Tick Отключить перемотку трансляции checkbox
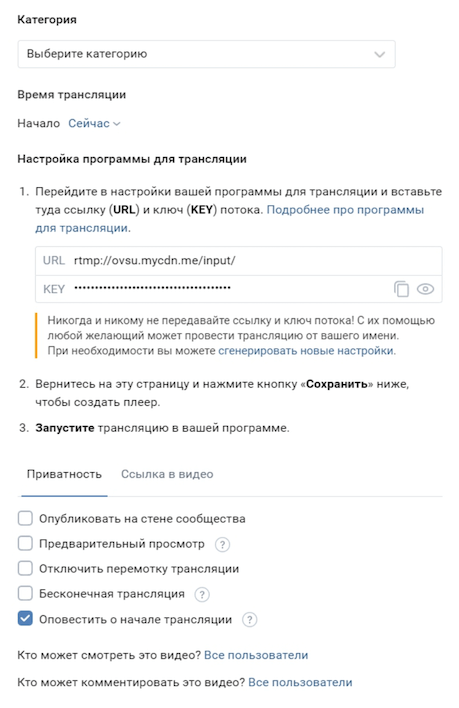This screenshot has height=708, width=459. pos(25,568)
